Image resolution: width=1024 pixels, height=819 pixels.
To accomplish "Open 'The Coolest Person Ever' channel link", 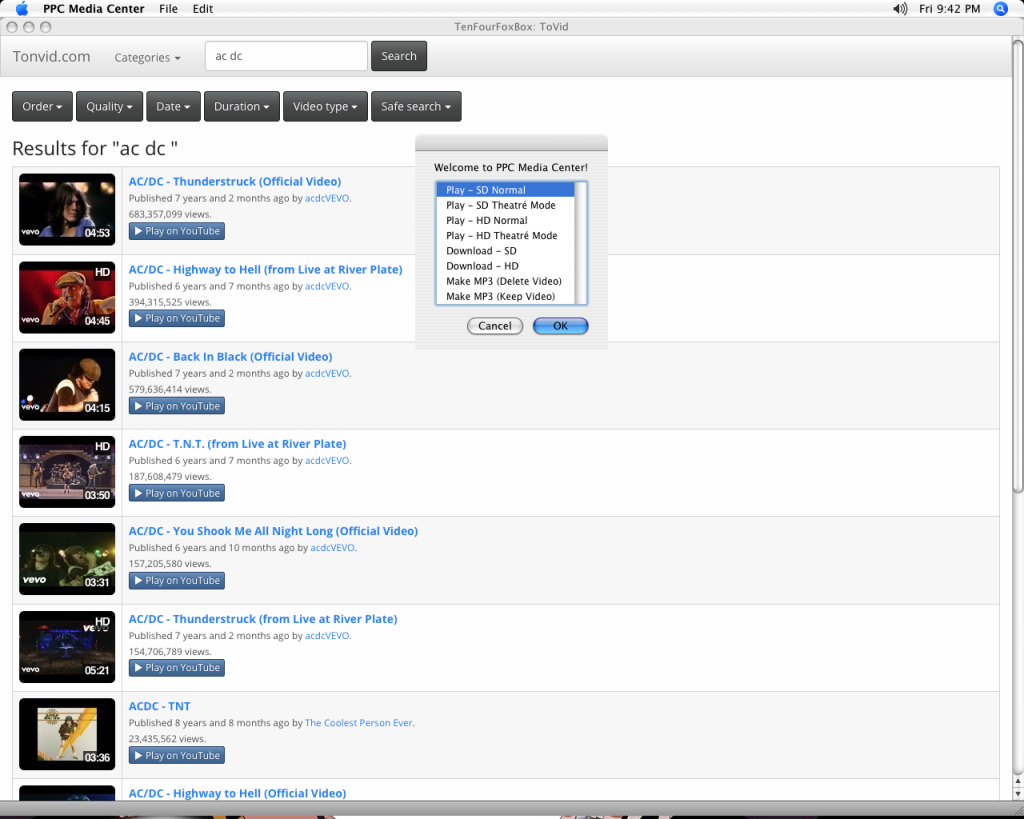I will (x=359, y=723).
